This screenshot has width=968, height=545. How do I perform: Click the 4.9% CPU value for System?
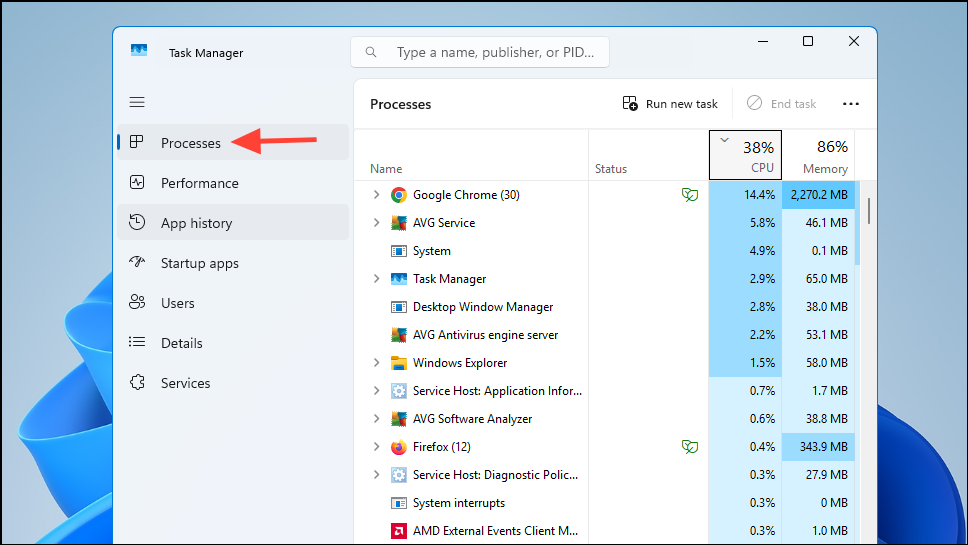762,251
